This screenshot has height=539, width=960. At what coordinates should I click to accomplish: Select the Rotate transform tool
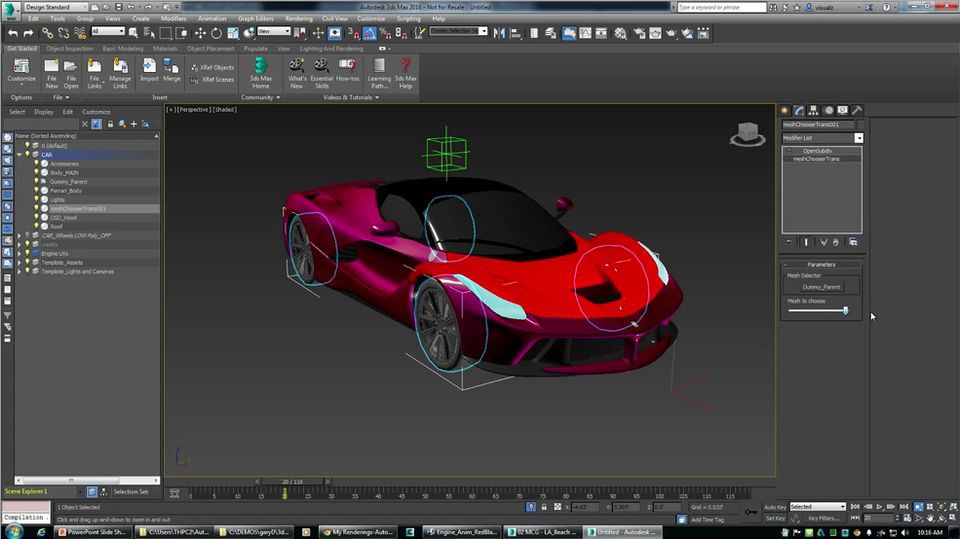pos(216,33)
